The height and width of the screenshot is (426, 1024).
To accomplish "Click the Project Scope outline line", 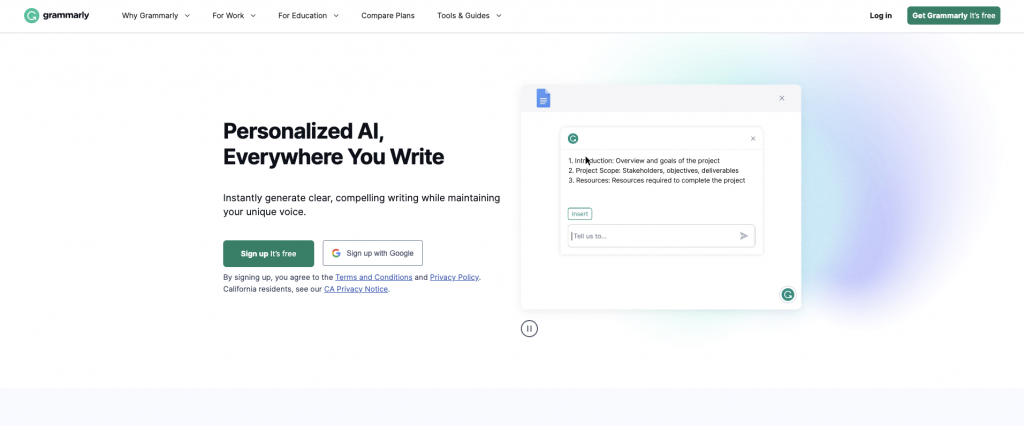I will pyautogui.click(x=653, y=171).
